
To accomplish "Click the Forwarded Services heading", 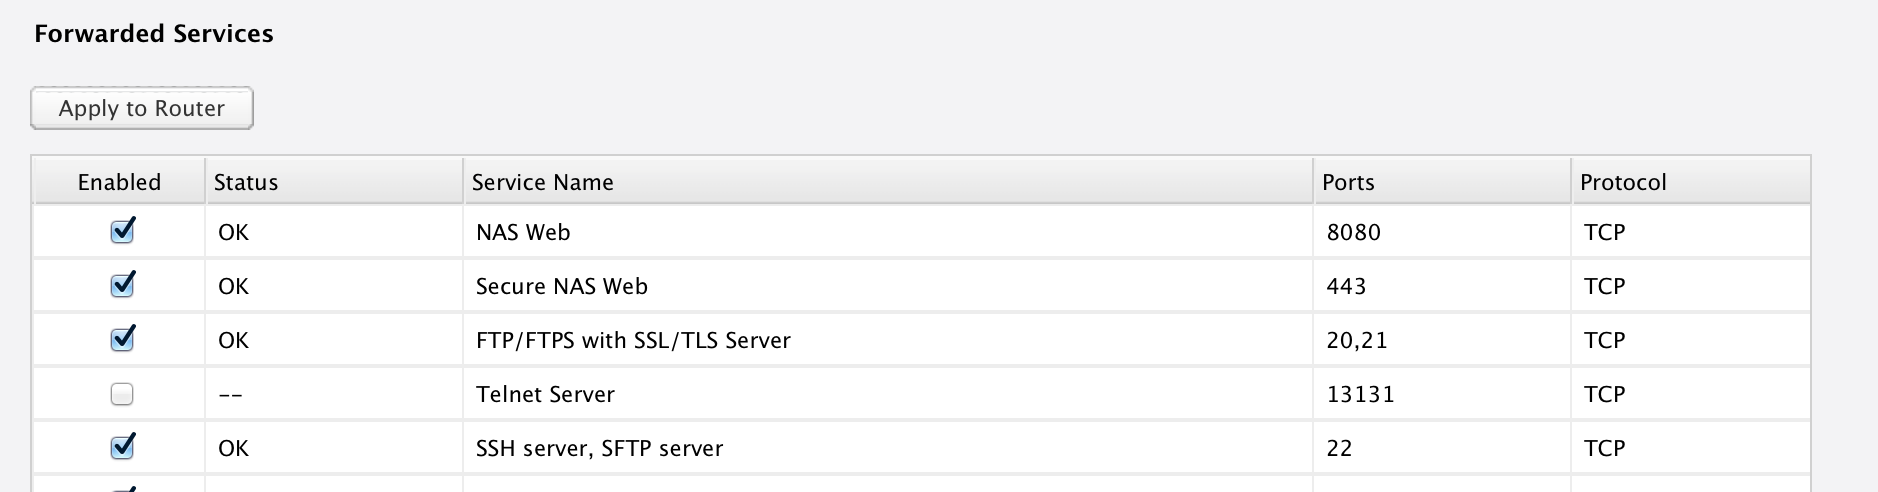I will pyautogui.click(x=154, y=33).
